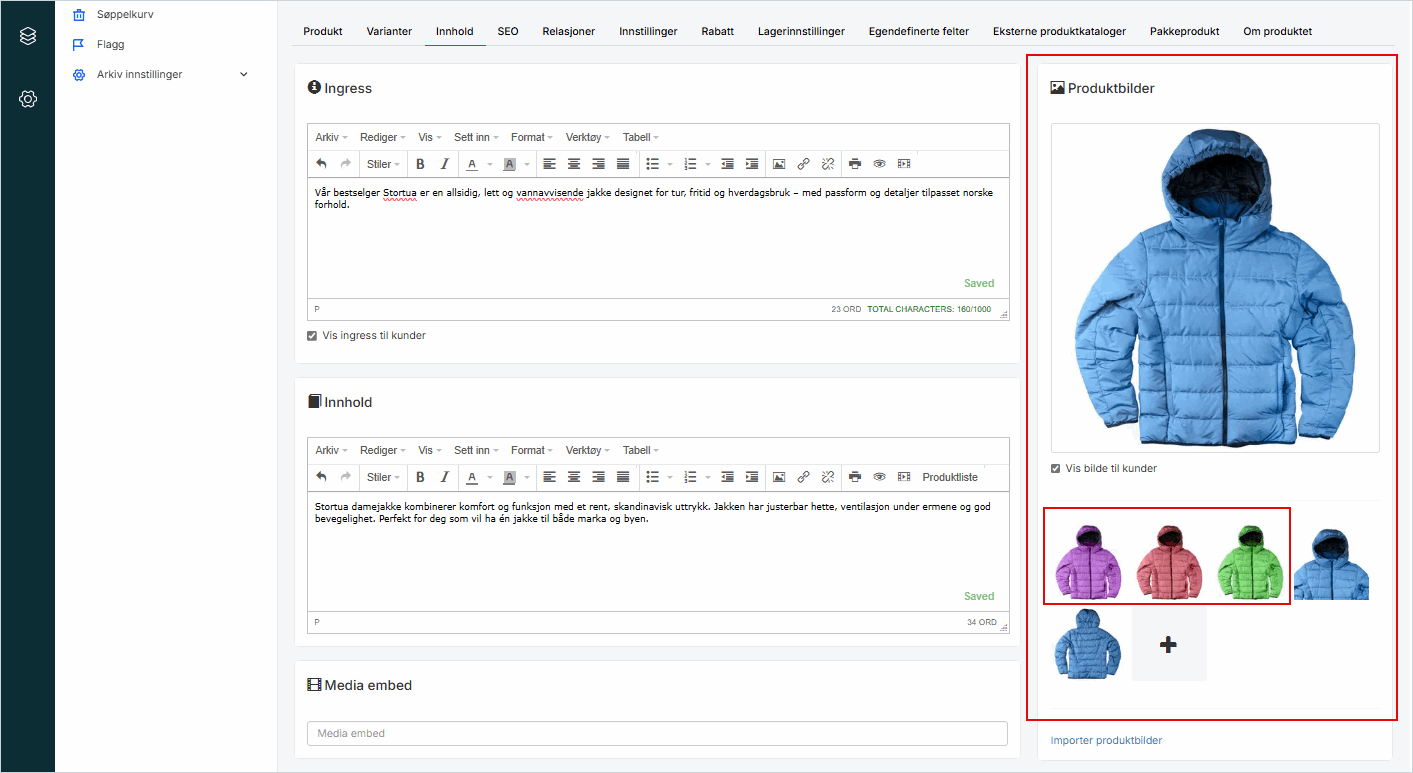Click insert link icon in the Innhold editor
The width and height of the screenshot is (1413, 773).
803,477
